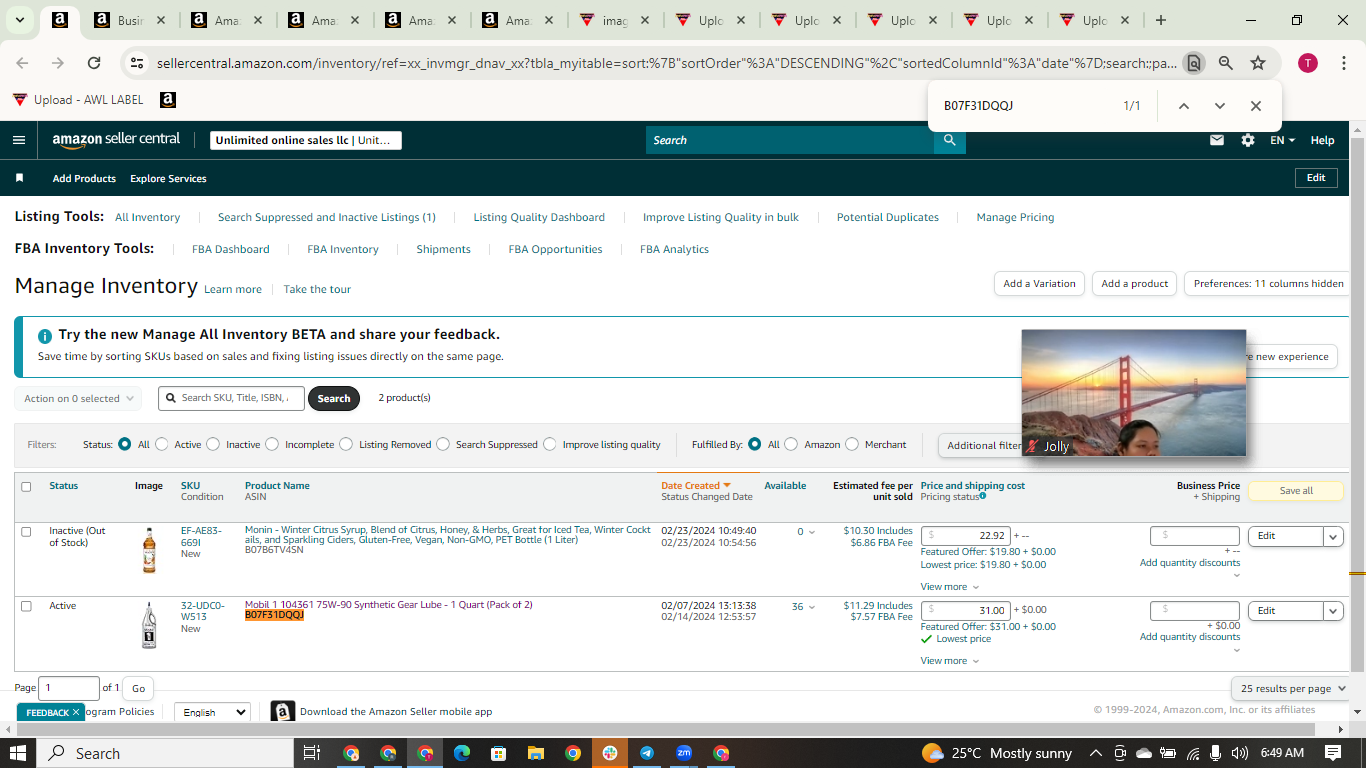Image resolution: width=1366 pixels, height=768 pixels.
Task: Open the Chrome three-dot menu
Action: [1343, 63]
